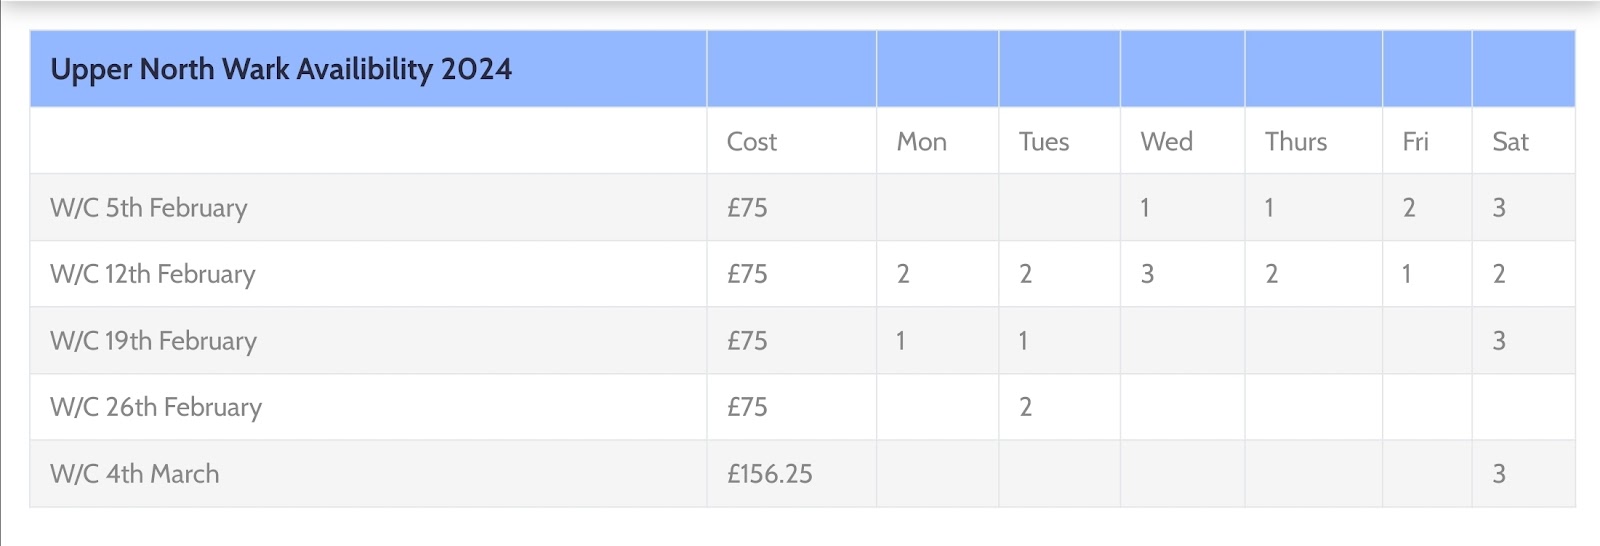The height and width of the screenshot is (546, 1600).
Task: Click the 'W/C 19th February' row label
Action: [154, 341]
